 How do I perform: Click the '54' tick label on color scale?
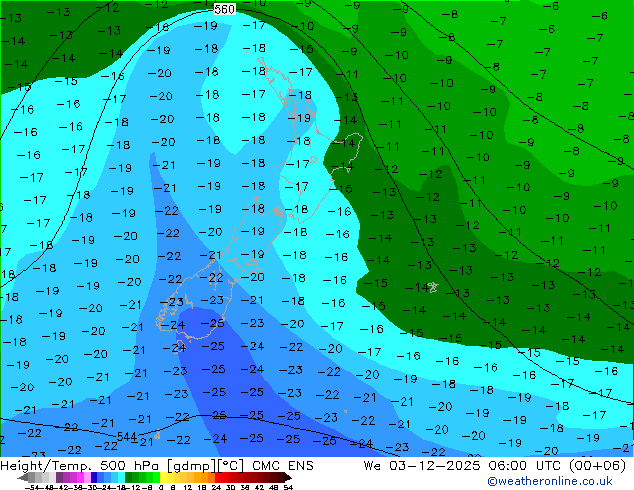coord(287,487)
